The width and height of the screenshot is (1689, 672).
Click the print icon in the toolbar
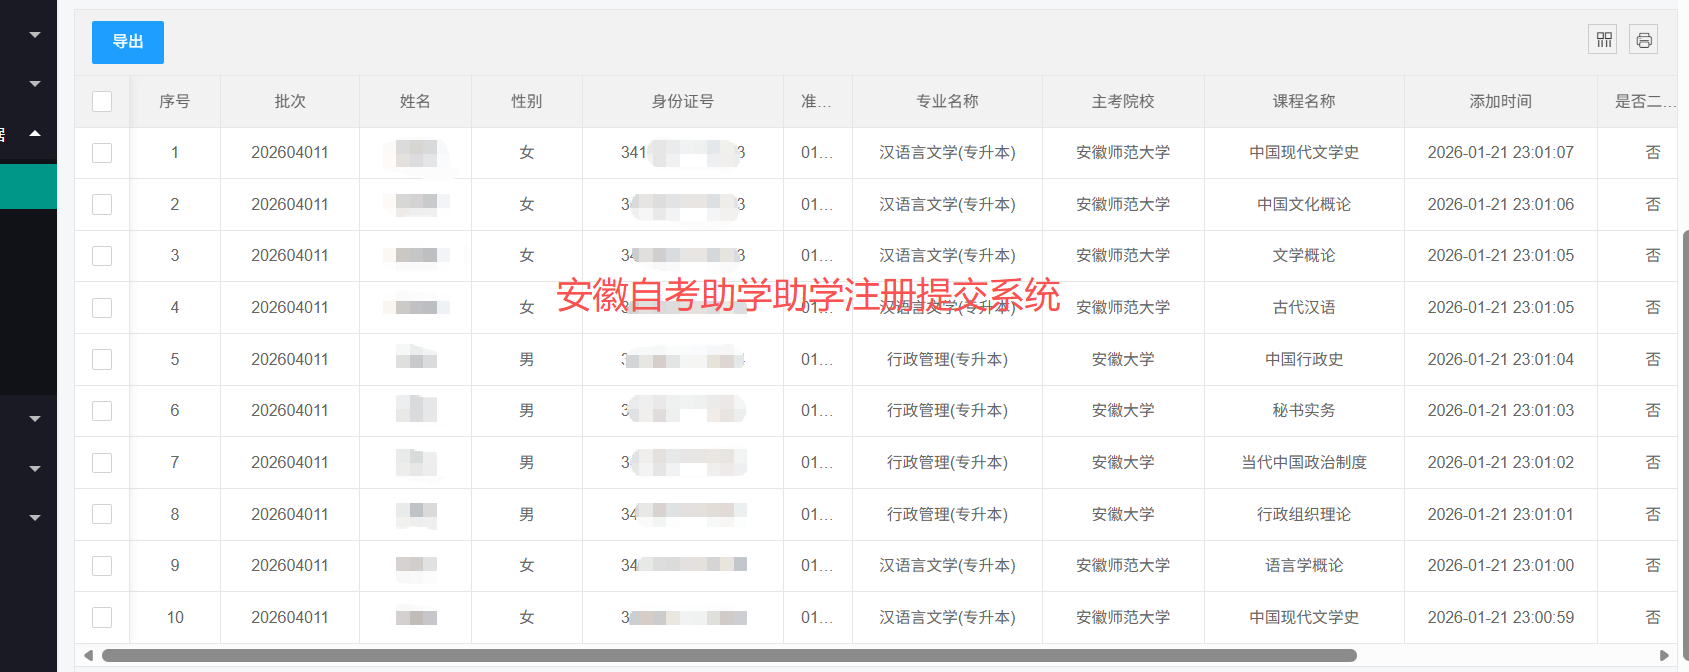click(x=1644, y=40)
